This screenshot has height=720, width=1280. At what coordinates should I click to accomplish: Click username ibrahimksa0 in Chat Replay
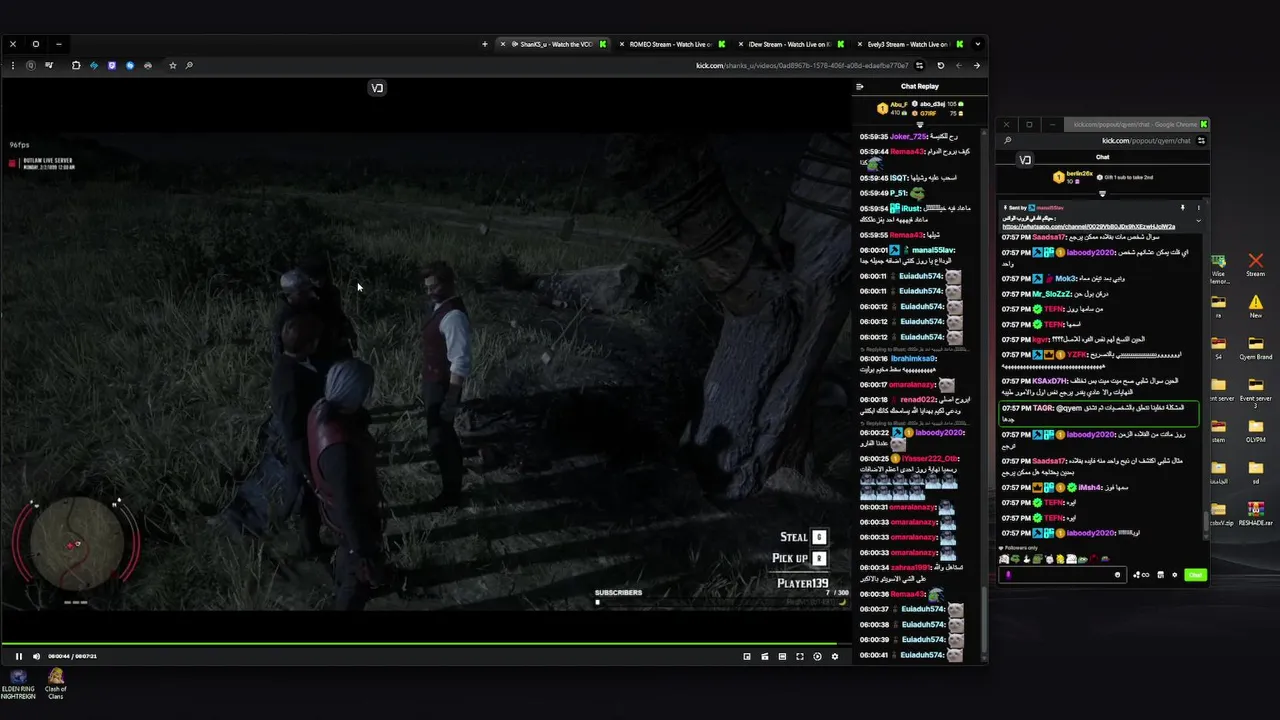914,358
